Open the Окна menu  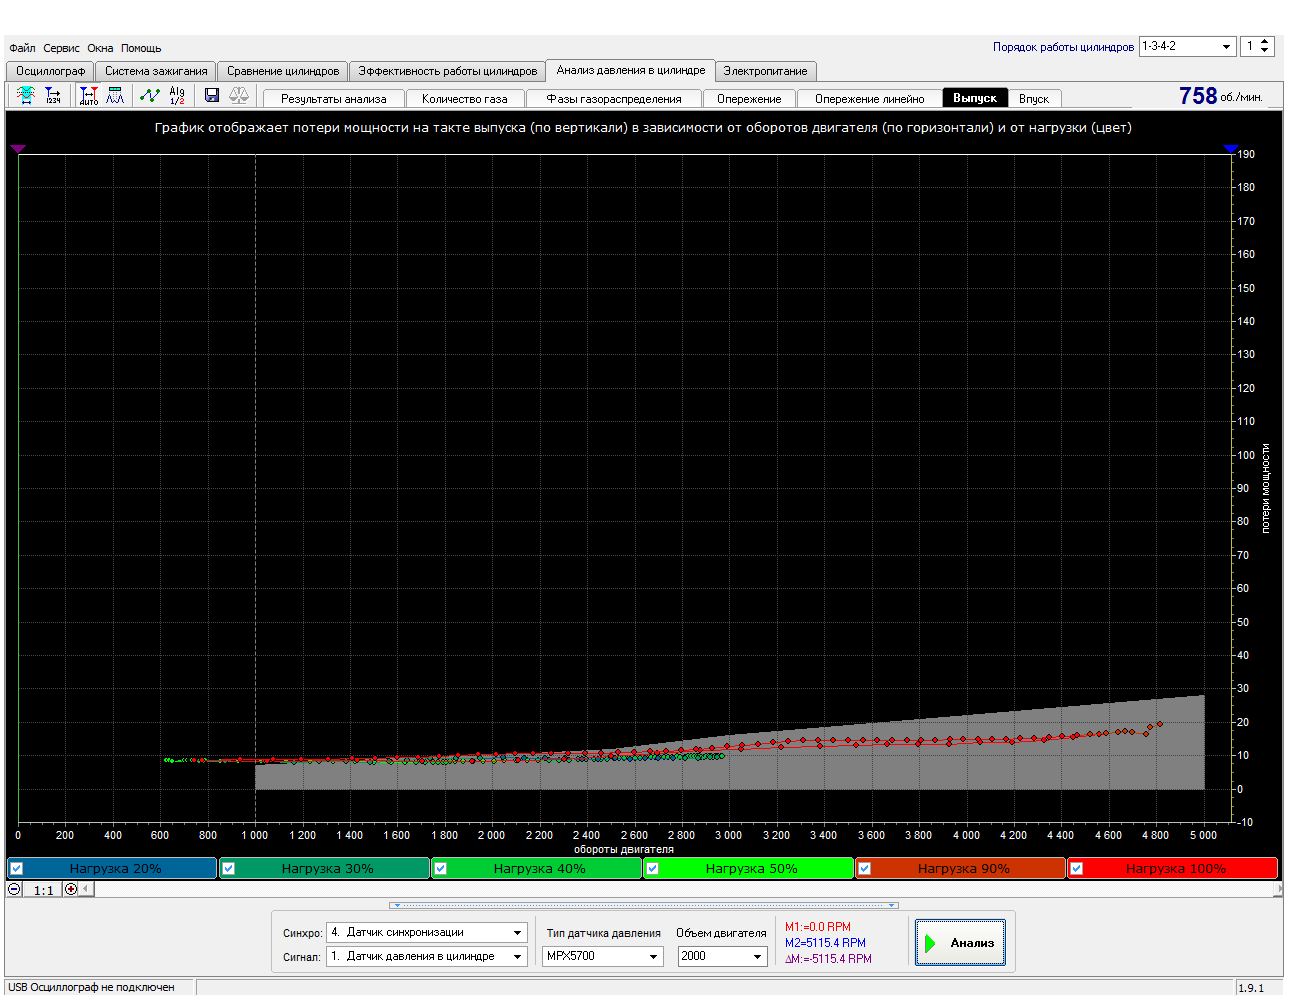point(100,48)
